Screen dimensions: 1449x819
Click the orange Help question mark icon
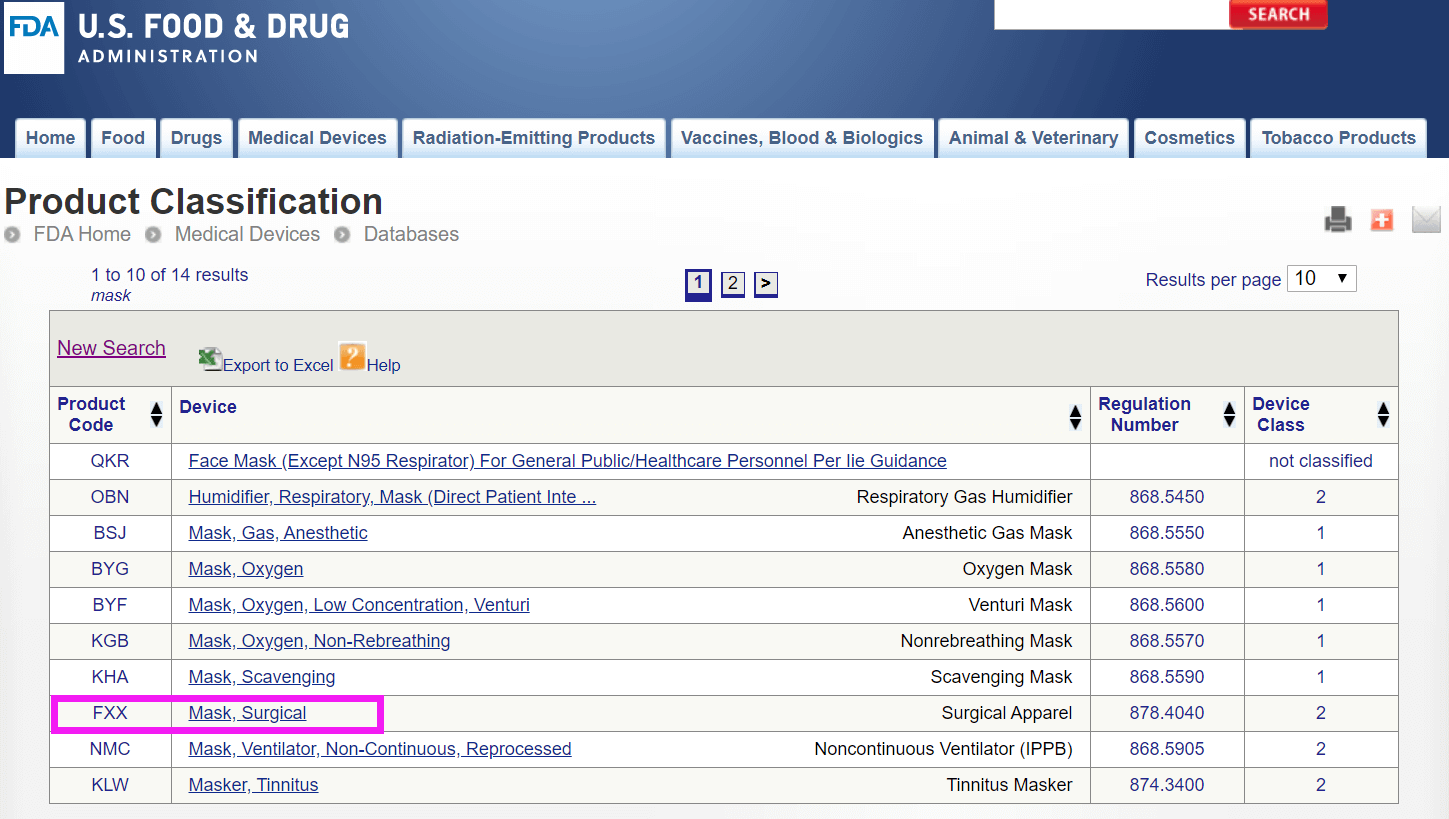coord(352,357)
